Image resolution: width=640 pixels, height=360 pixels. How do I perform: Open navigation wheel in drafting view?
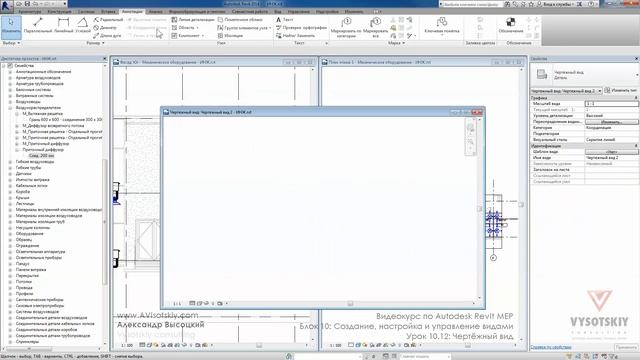point(470,127)
